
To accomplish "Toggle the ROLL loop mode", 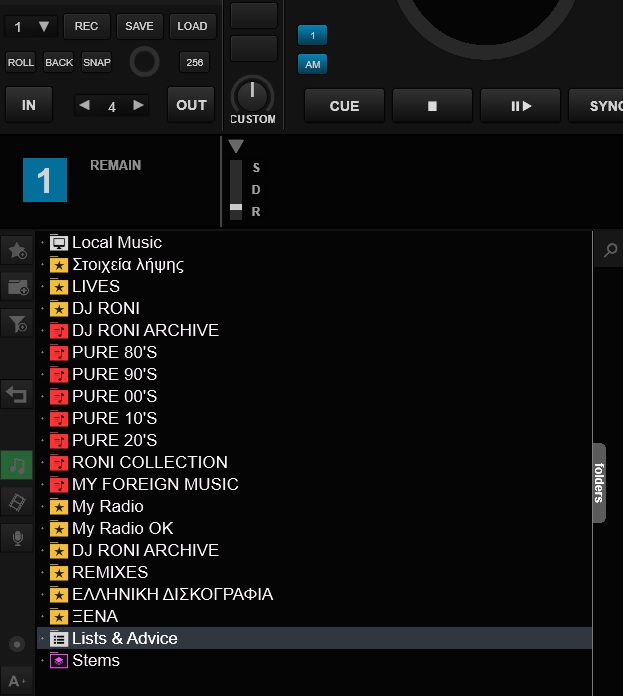I will click(20, 62).
